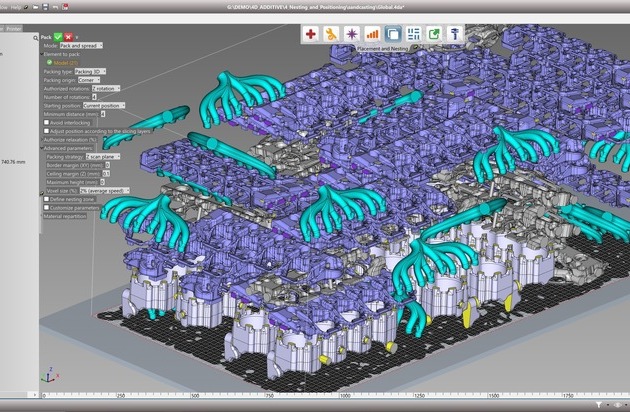Click the save disk icon in title bar
The image size is (630, 412).
[x=36, y=6]
